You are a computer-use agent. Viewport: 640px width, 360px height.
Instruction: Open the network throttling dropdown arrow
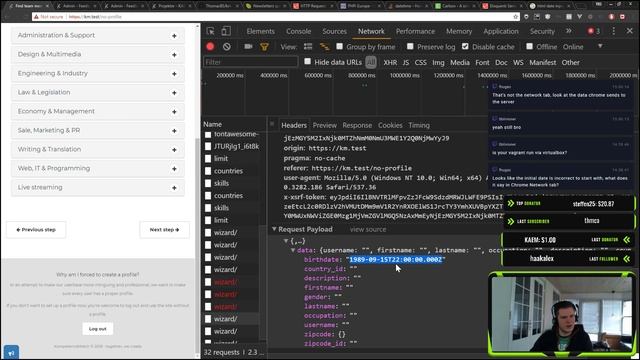pos(600,46)
